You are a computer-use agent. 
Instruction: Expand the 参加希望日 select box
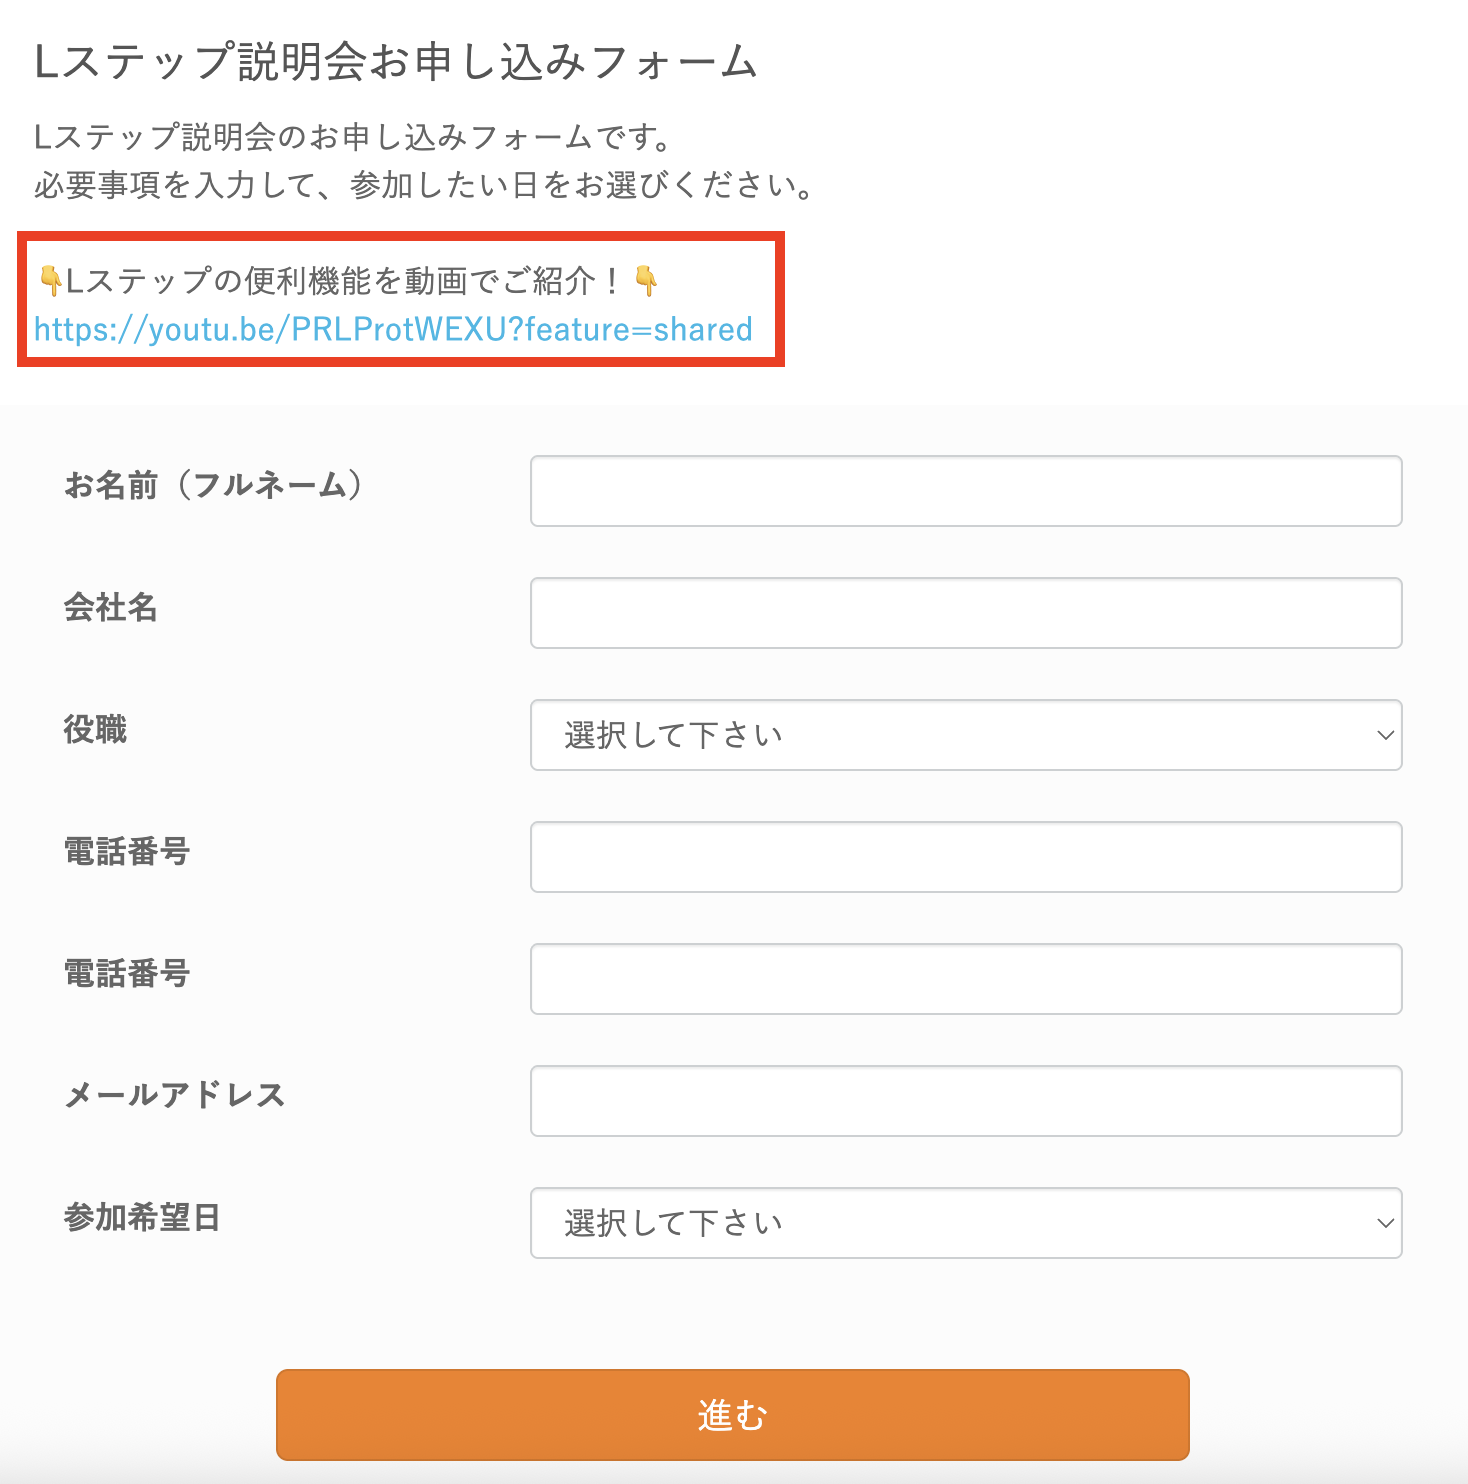pyautogui.click(x=965, y=1223)
